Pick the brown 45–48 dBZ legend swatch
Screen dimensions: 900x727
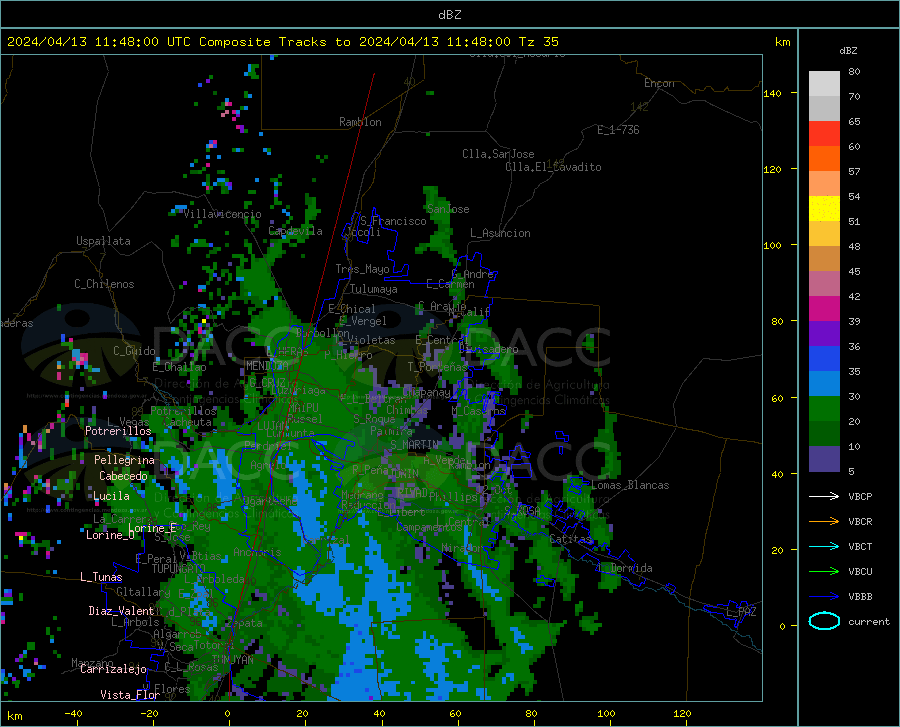coord(824,259)
